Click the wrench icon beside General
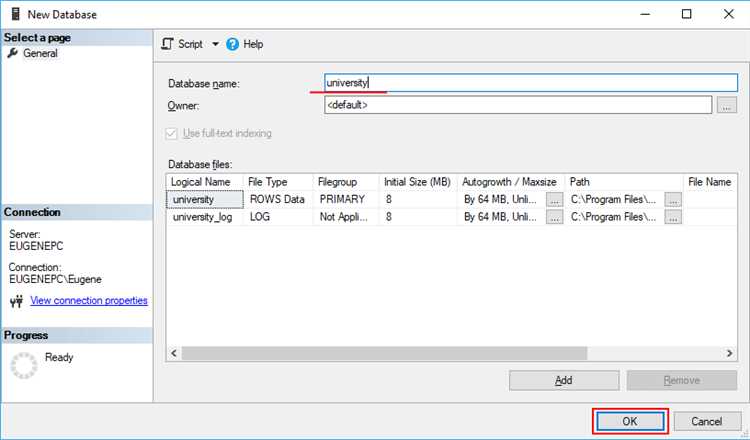 12,53
